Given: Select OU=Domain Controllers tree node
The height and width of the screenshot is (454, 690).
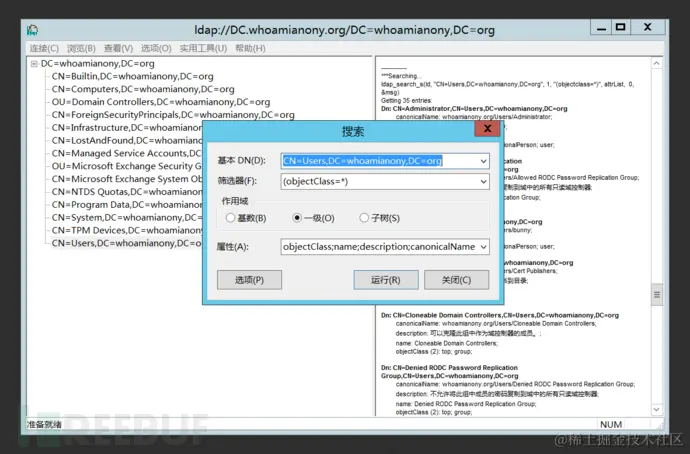Looking at the screenshot, I should (161, 102).
